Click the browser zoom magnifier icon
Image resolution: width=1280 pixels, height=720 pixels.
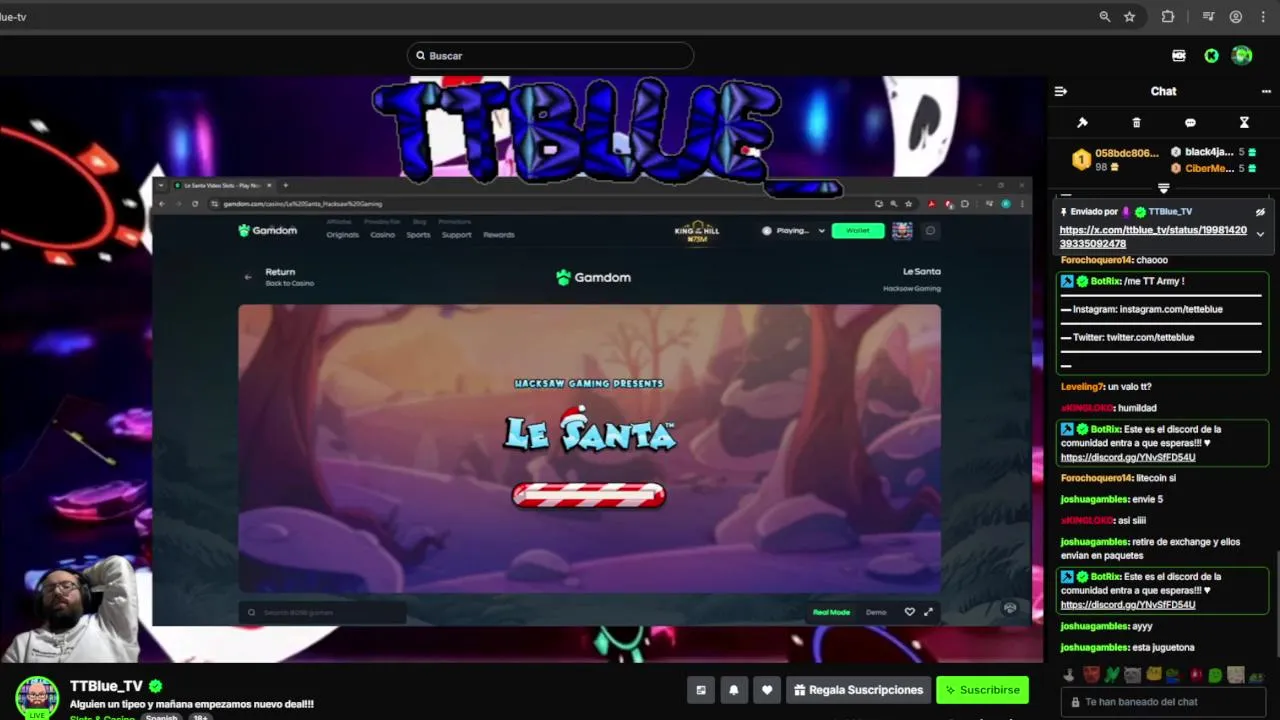[x=1104, y=17]
